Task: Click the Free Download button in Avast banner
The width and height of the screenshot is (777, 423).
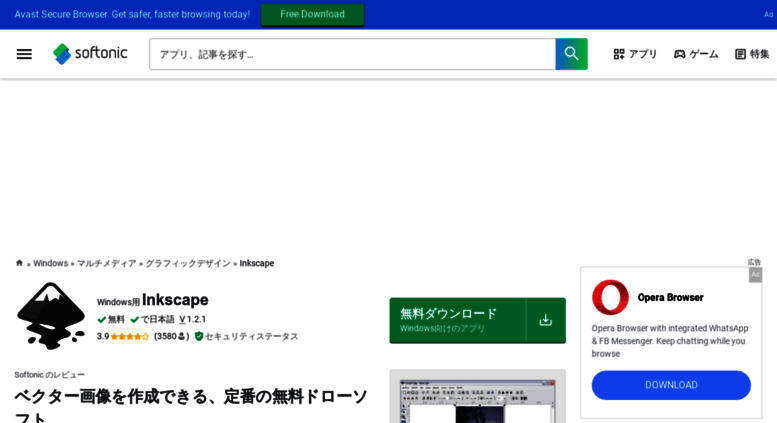Action: click(x=312, y=14)
